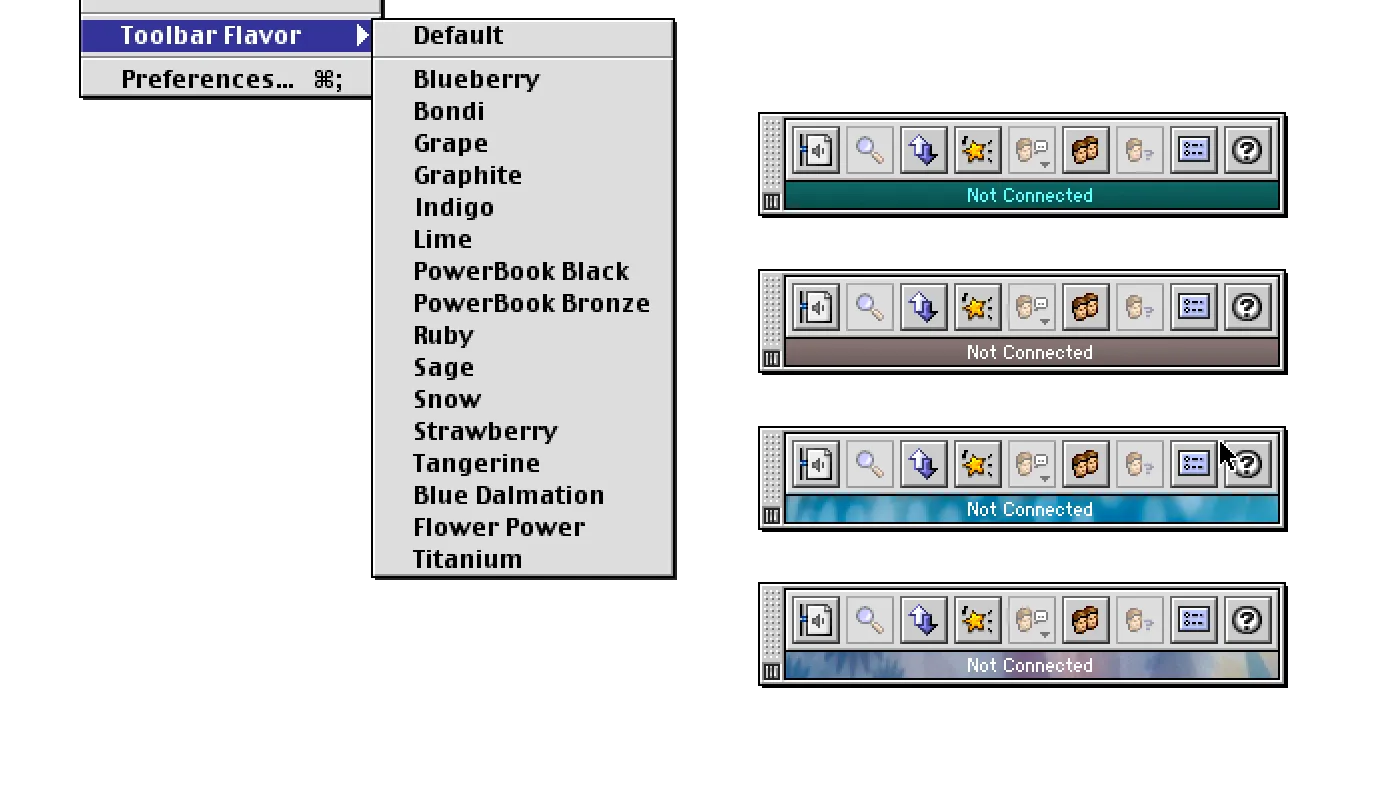Screen dimensions: 1400x800
Task: Click two-faces icon in Blue Dalmatian toolbar
Action: 1086,465
